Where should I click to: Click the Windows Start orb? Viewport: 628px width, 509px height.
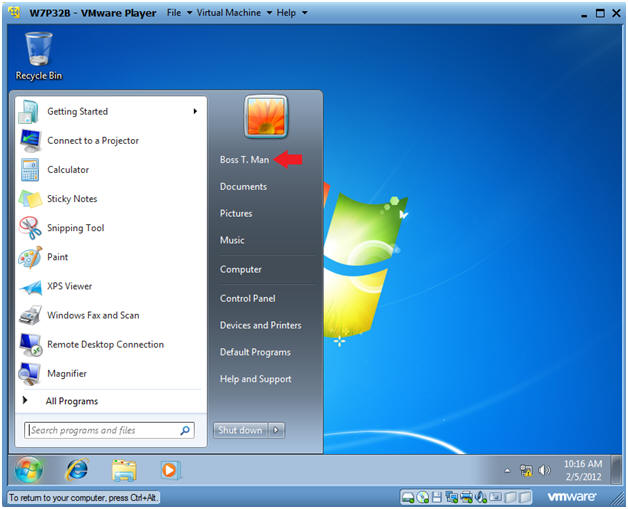pos(28,469)
